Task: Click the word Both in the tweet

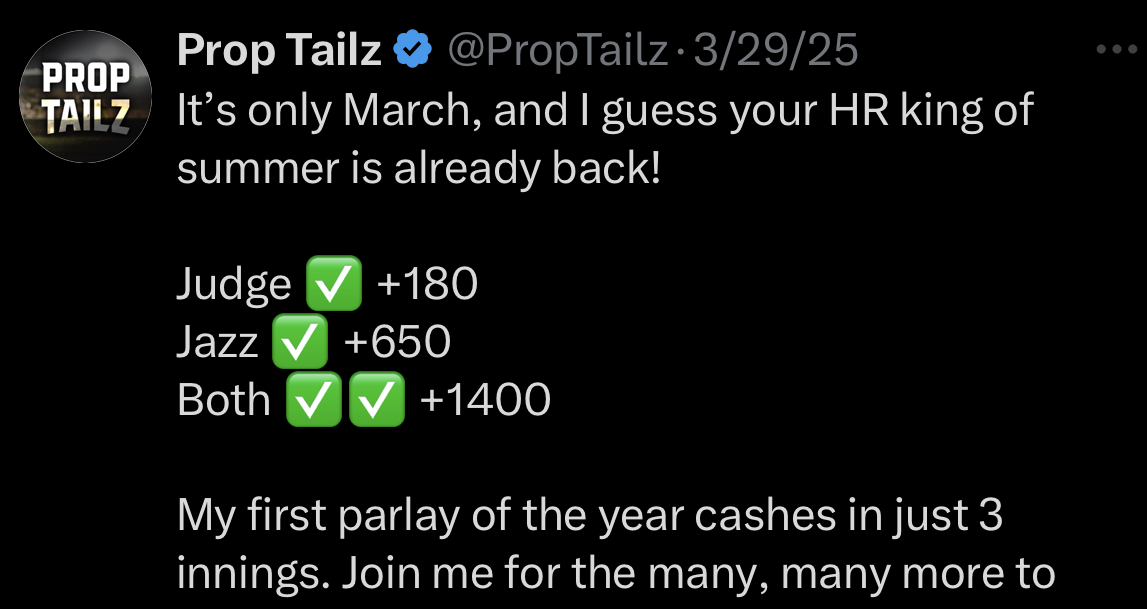Action: point(224,399)
